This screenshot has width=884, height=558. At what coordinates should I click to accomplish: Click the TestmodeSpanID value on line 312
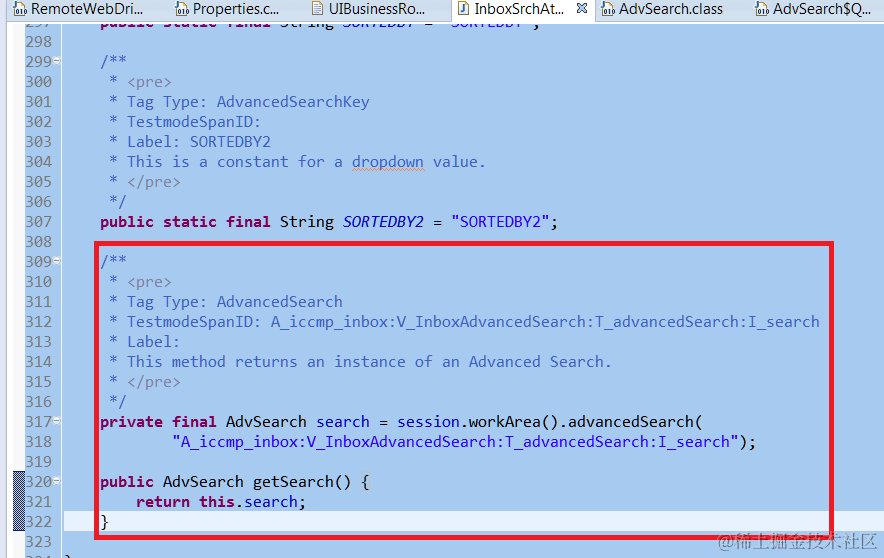(545, 322)
